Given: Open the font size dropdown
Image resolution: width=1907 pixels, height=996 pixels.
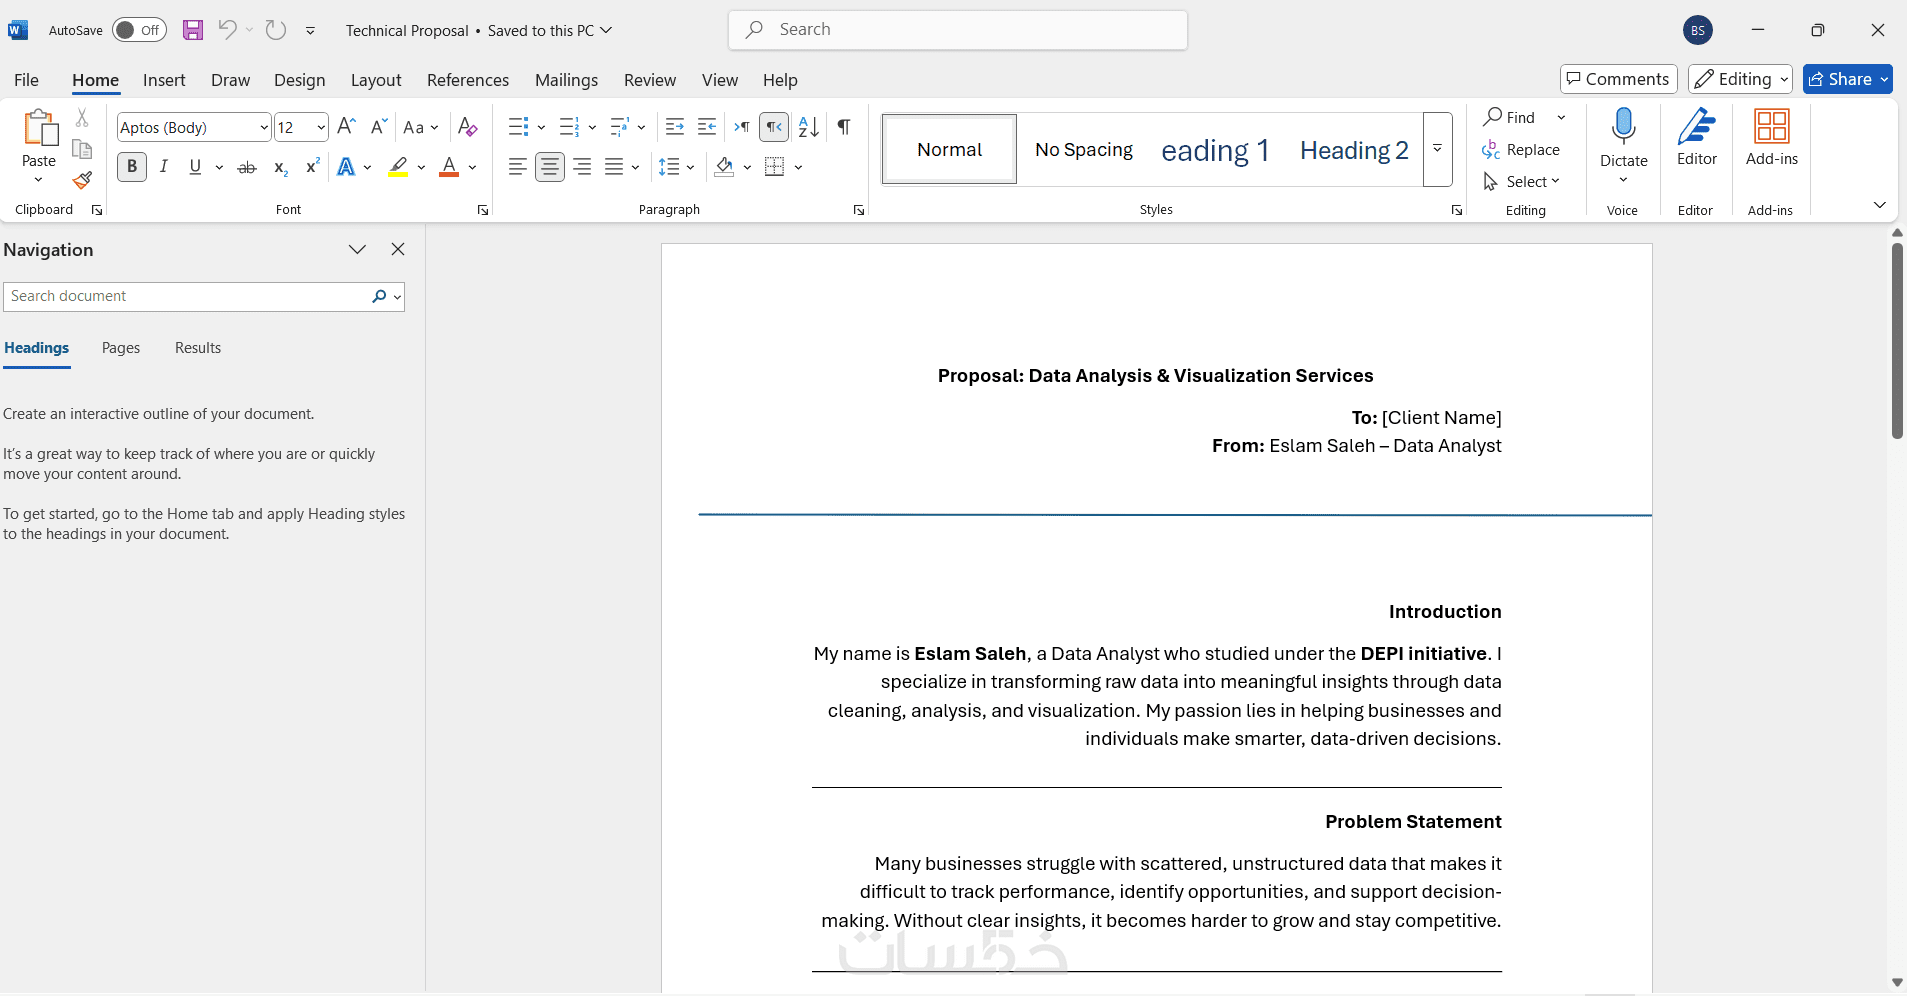Looking at the screenshot, I should 320,127.
